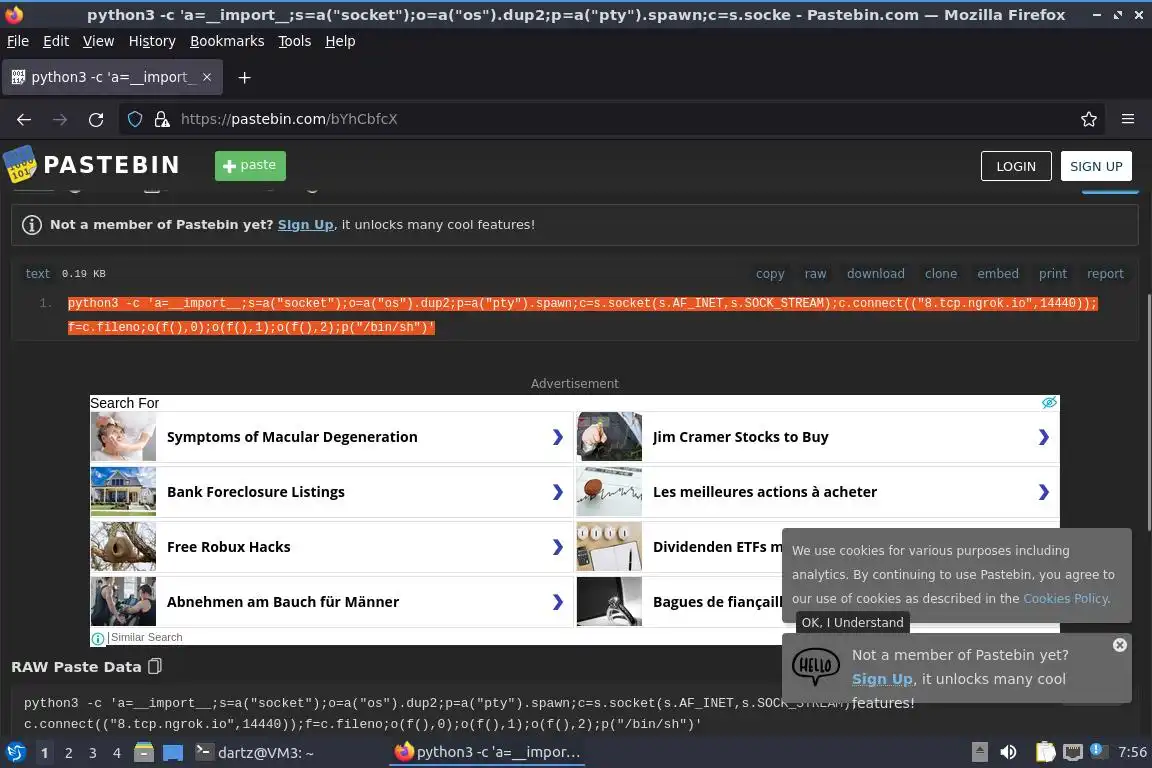Open the tracking protection shield icon

135,119
